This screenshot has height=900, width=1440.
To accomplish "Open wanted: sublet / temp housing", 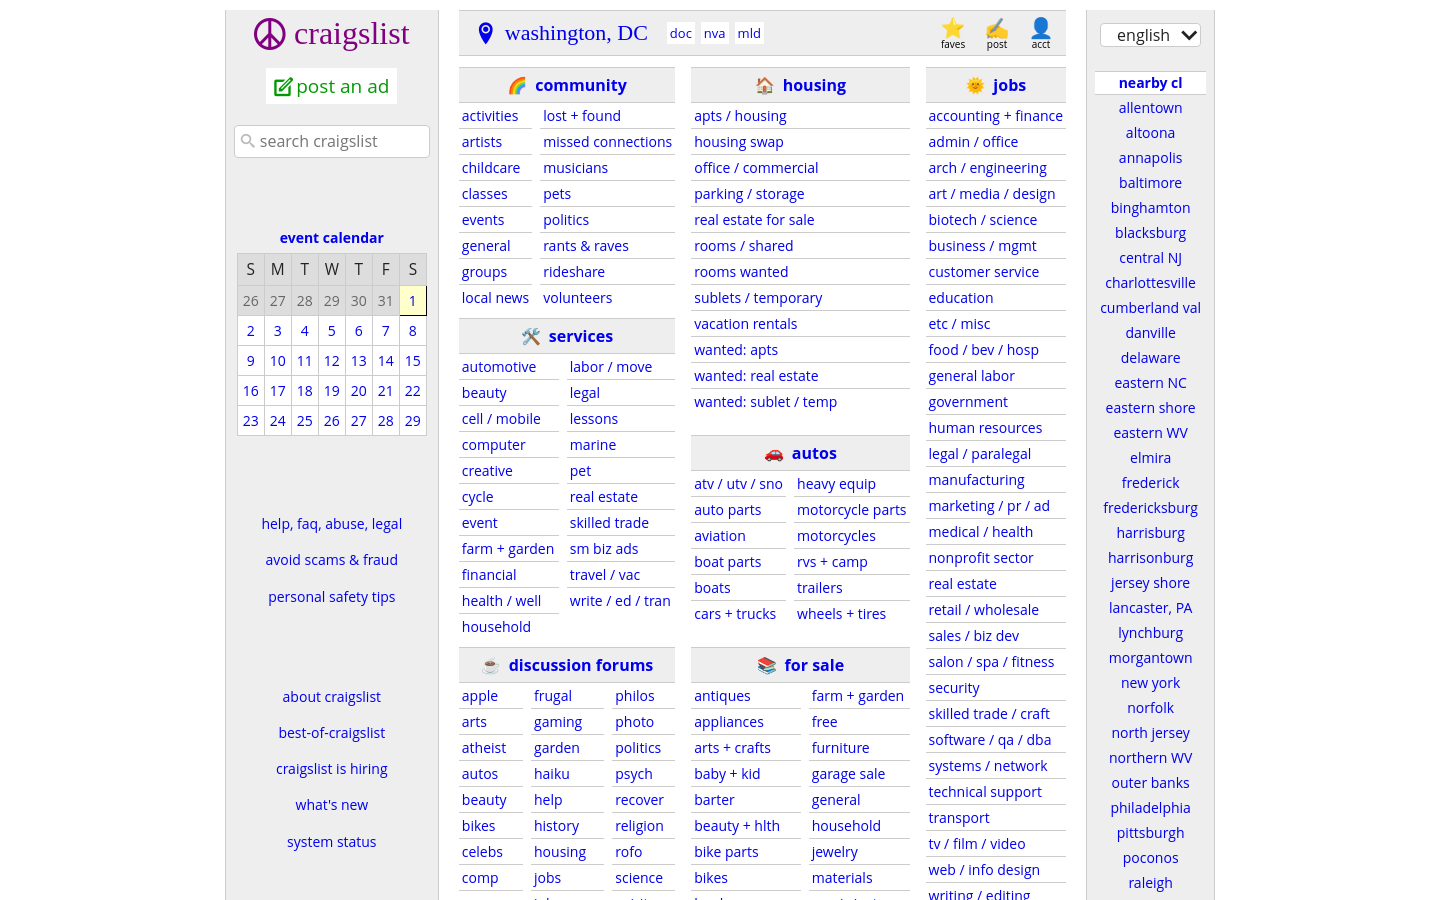I will coord(766,402).
